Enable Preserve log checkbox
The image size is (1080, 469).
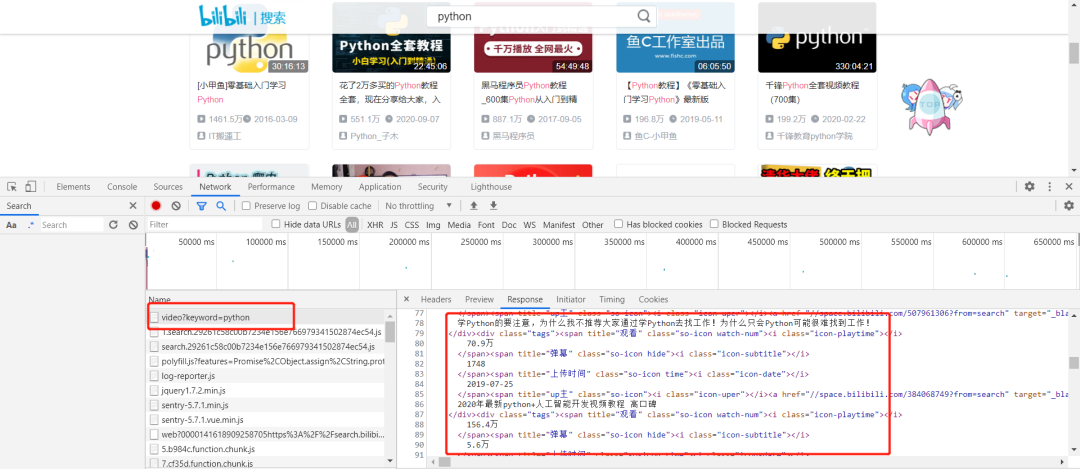coord(246,206)
